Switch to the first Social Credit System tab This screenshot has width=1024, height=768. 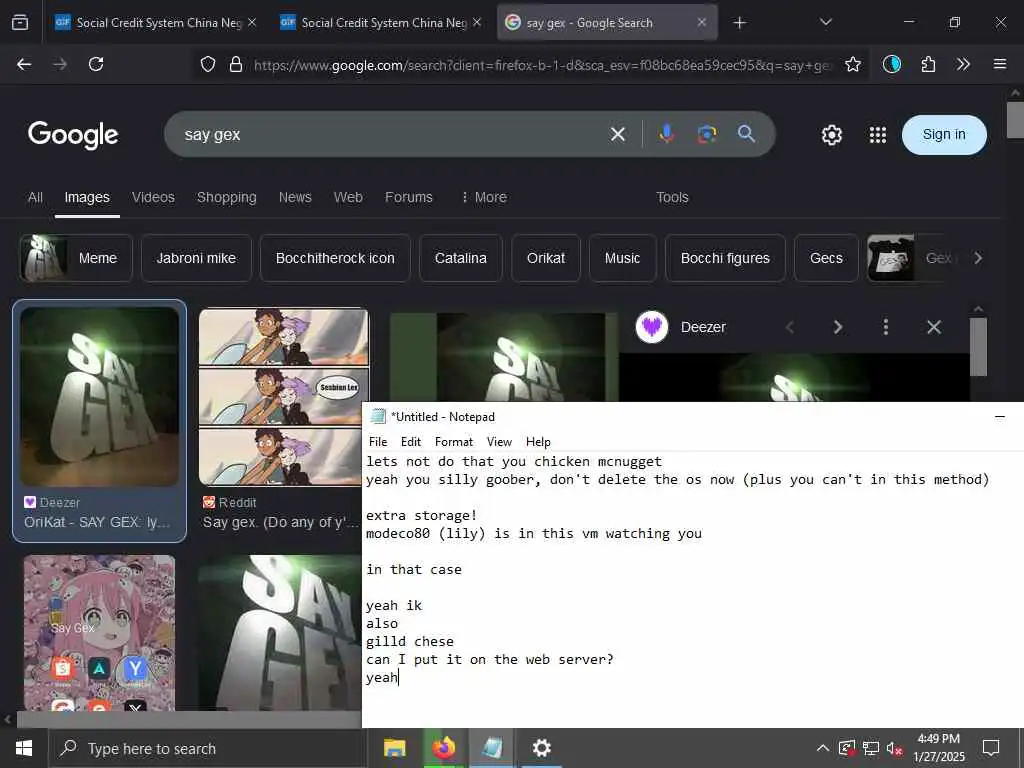coord(155,23)
